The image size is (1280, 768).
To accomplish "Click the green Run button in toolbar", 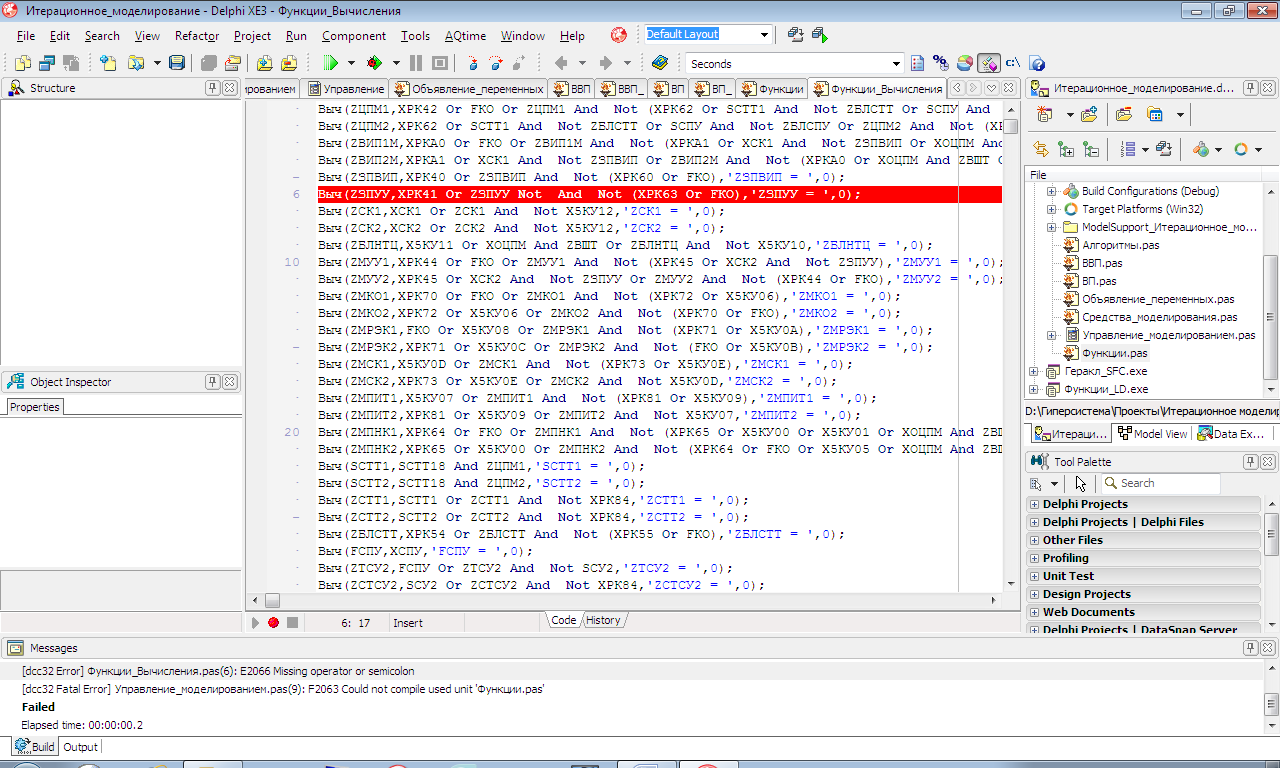I will pos(330,63).
